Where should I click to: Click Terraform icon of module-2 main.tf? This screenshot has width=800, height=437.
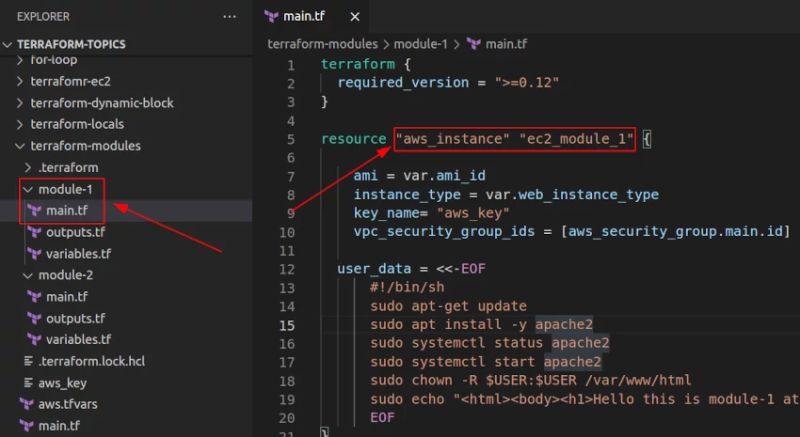pyautogui.click(x=34, y=297)
